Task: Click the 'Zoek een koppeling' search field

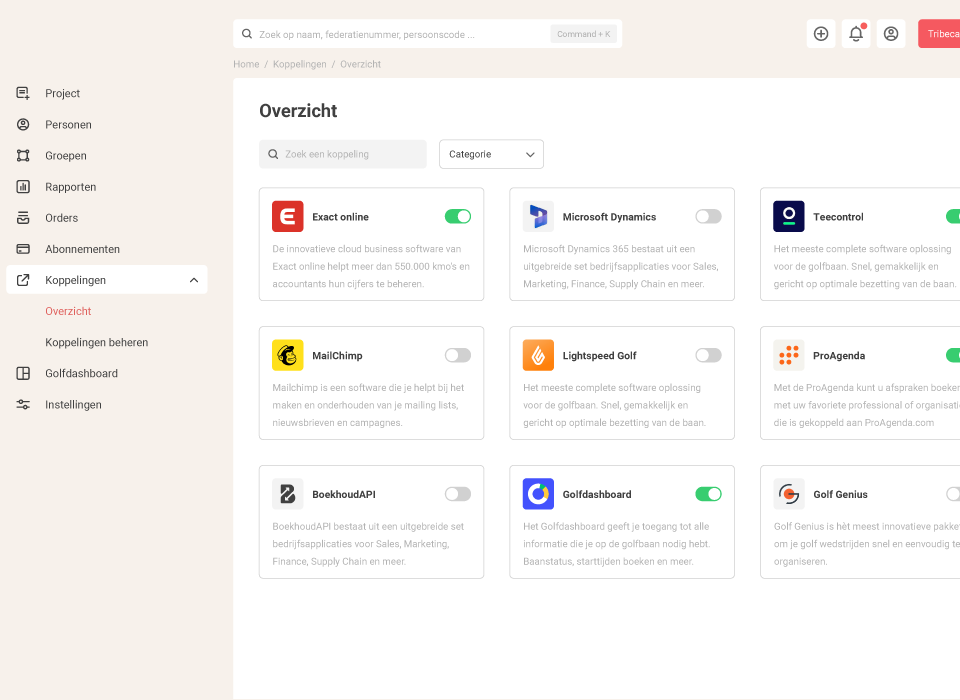Action: [x=343, y=154]
